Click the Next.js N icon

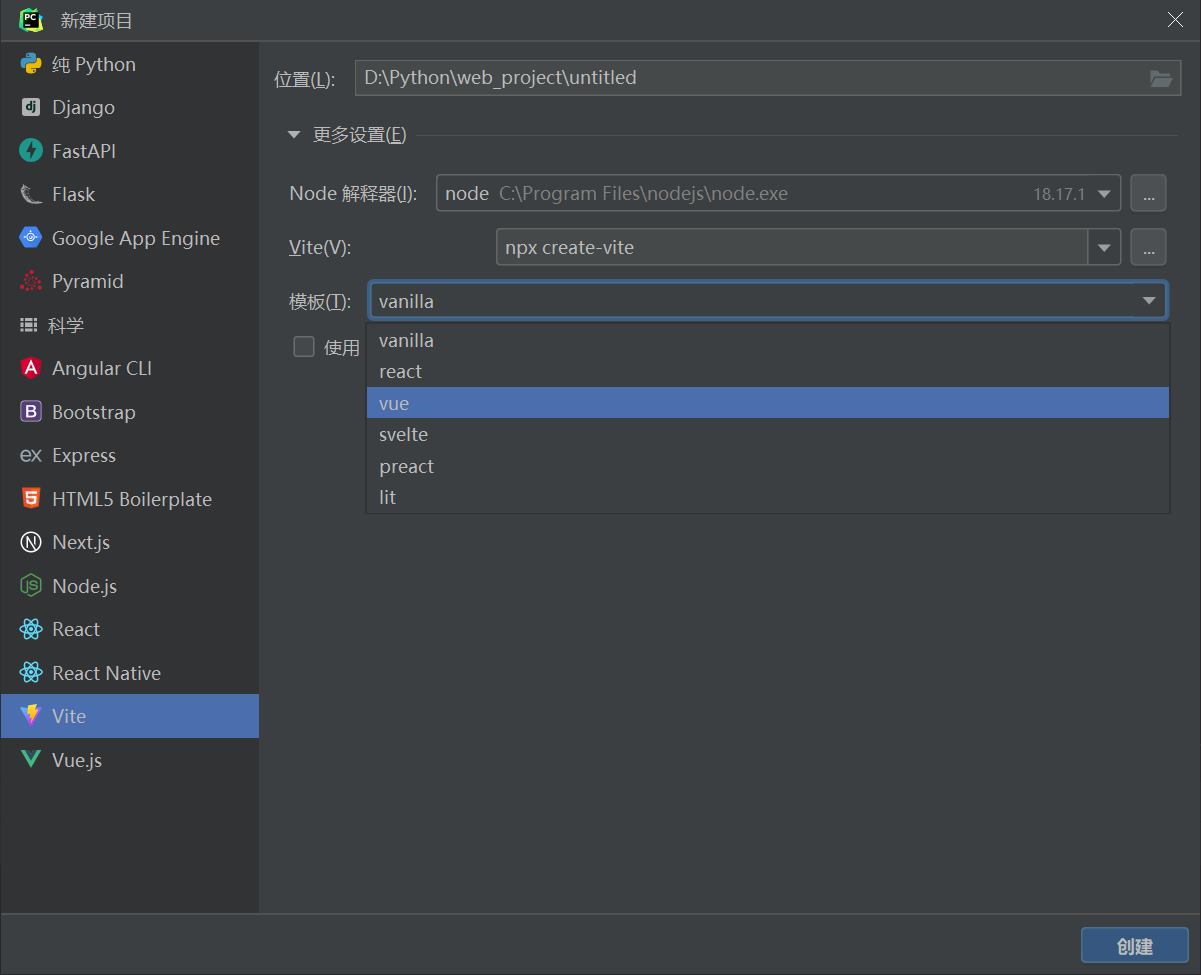coord(31,542)
